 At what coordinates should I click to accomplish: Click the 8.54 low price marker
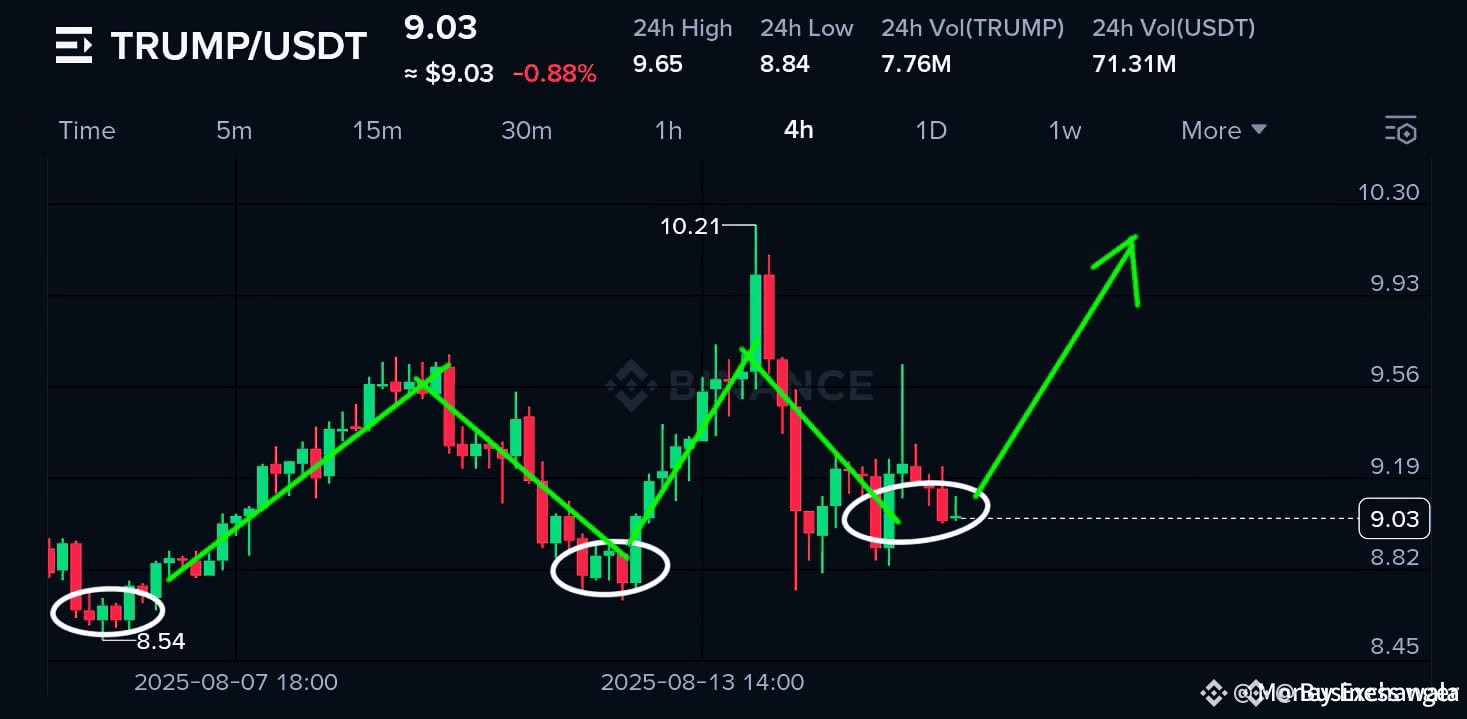(161, 641)
